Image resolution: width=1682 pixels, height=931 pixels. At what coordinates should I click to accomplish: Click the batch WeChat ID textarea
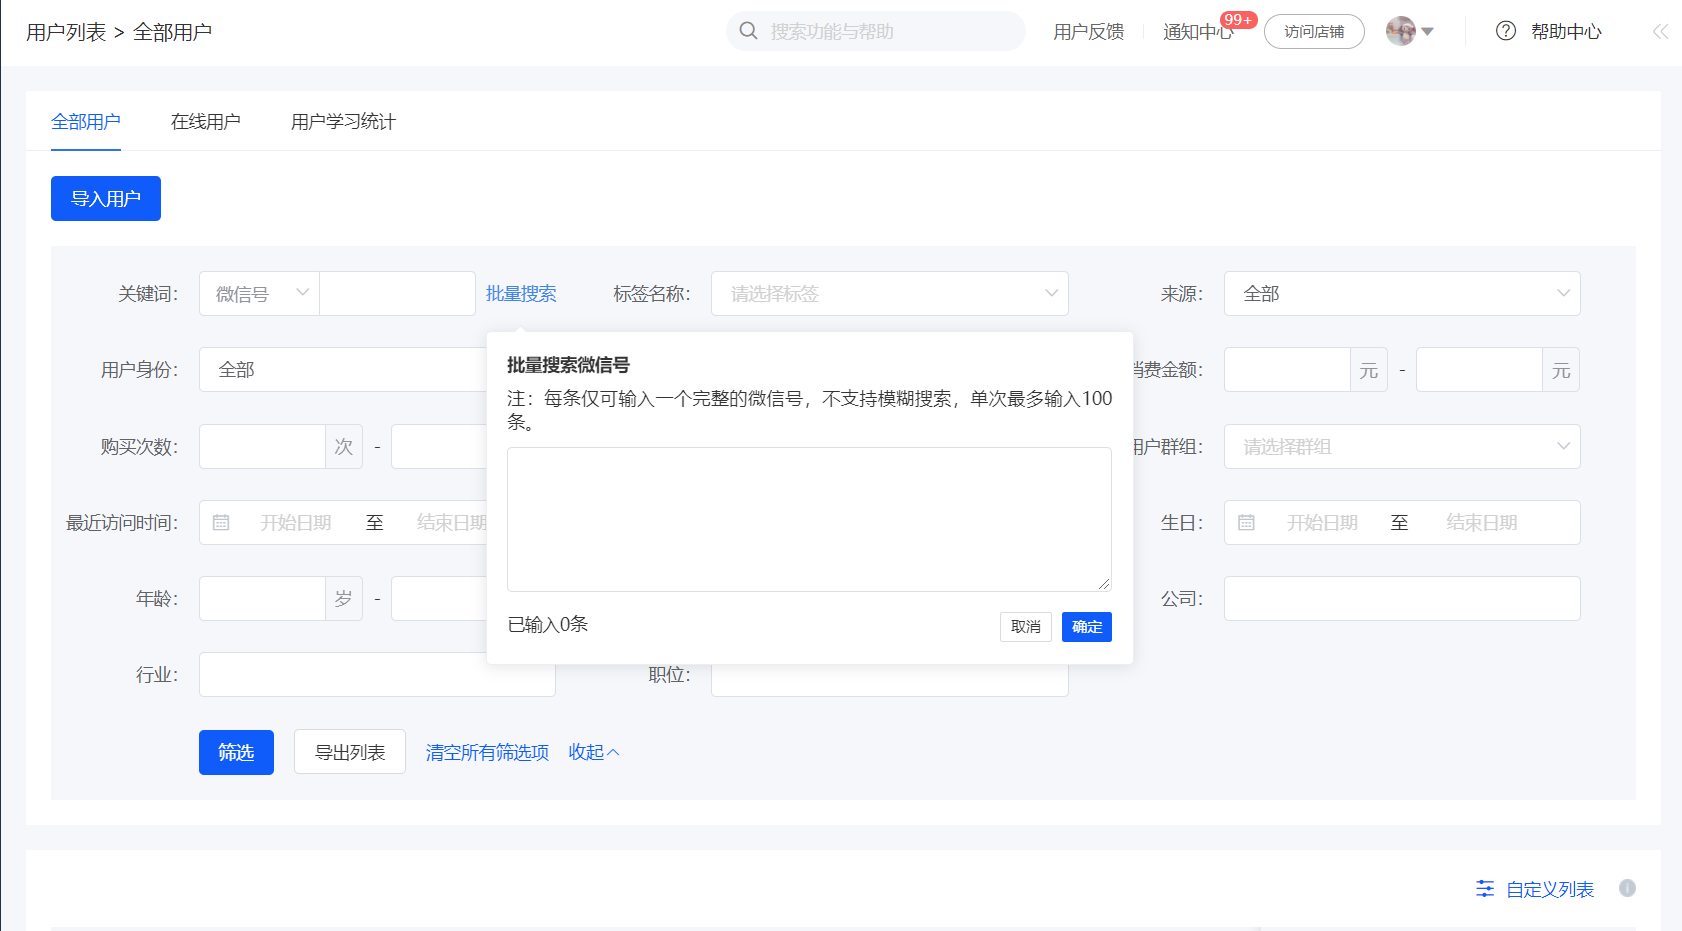coord(809,519)
